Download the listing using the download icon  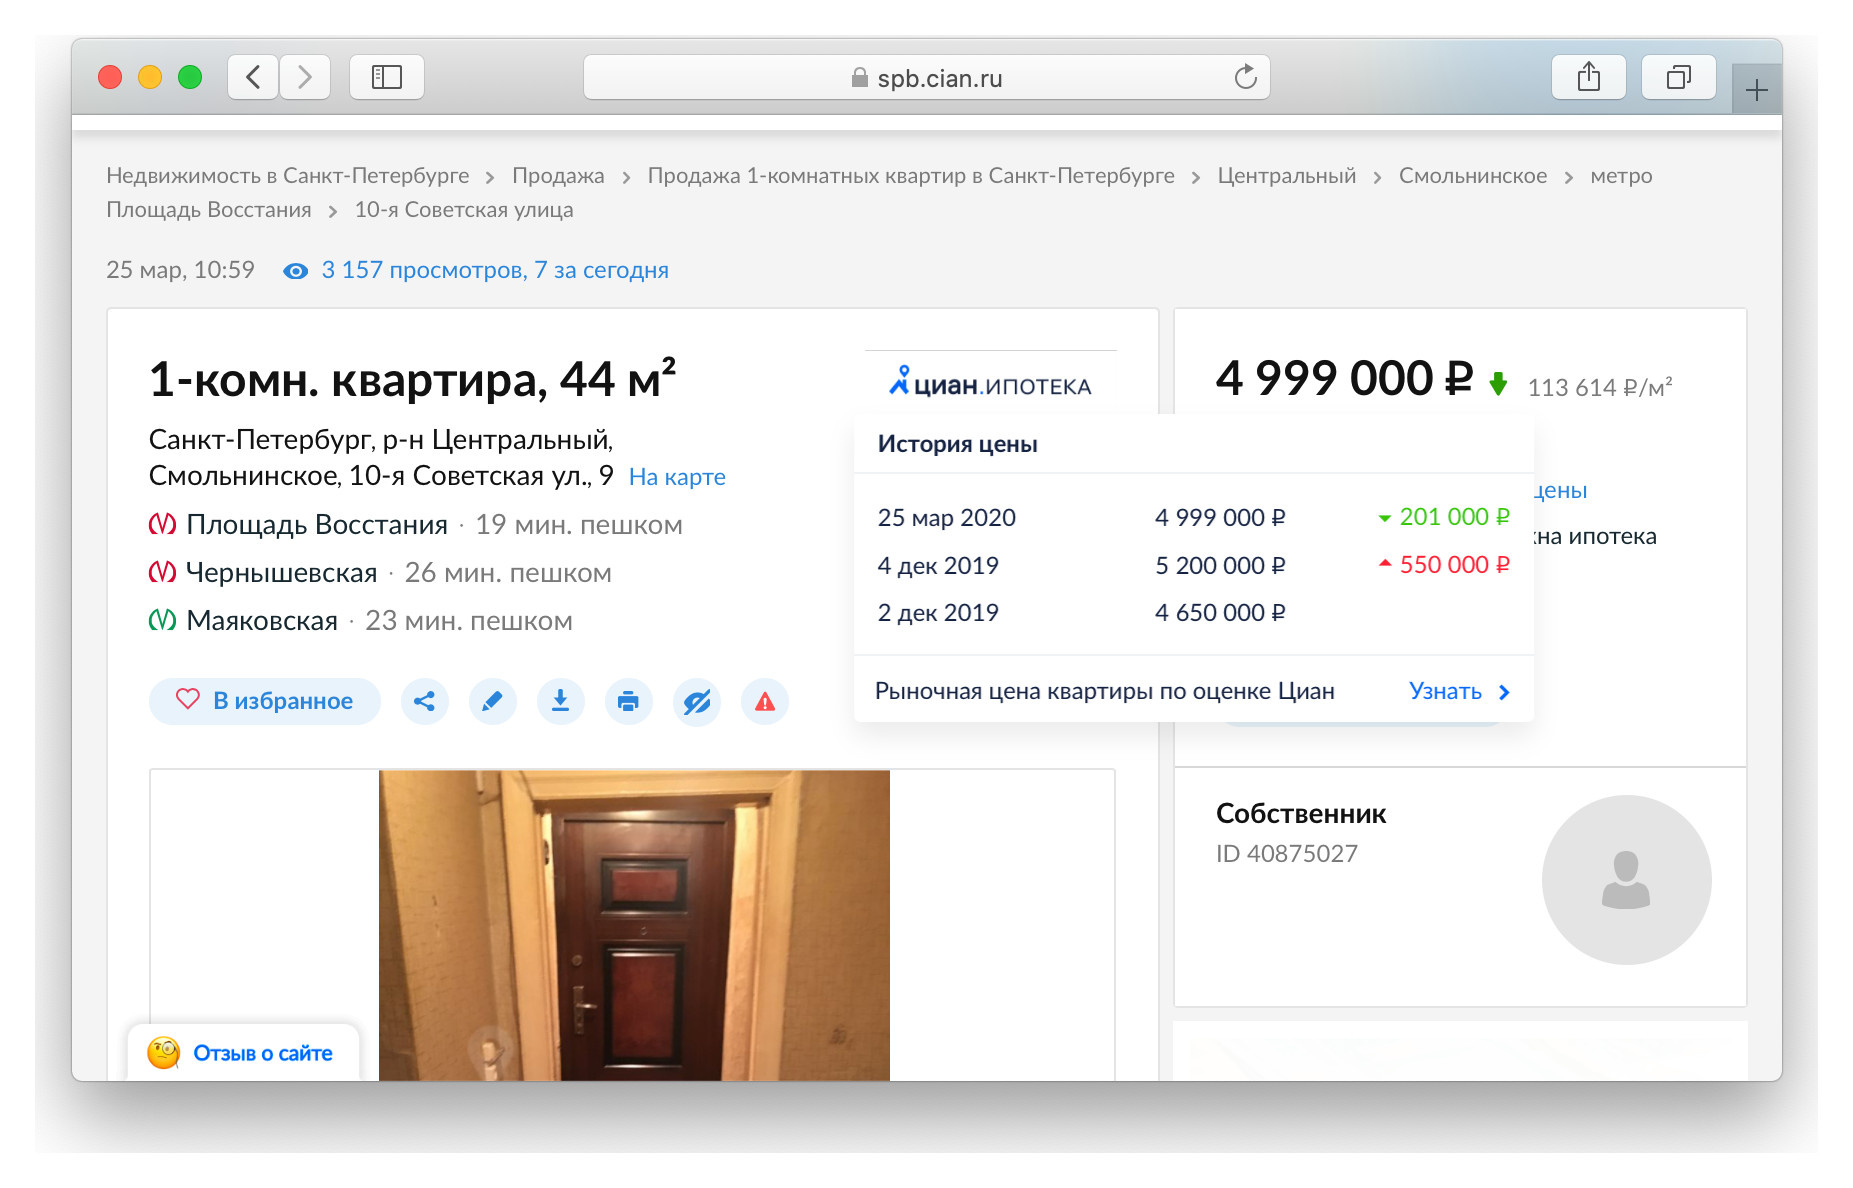point(561,701)
